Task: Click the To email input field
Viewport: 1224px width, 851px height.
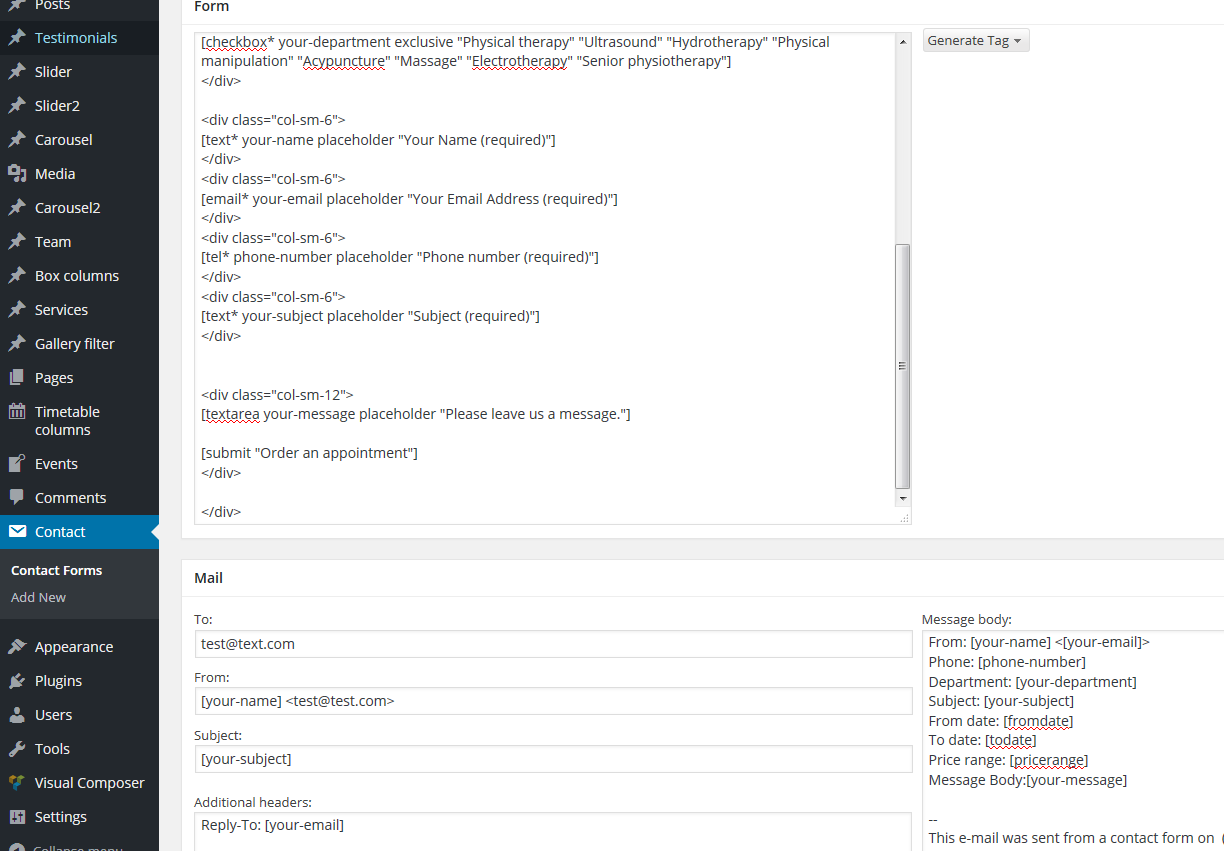Action: click(x=553, y=644)
